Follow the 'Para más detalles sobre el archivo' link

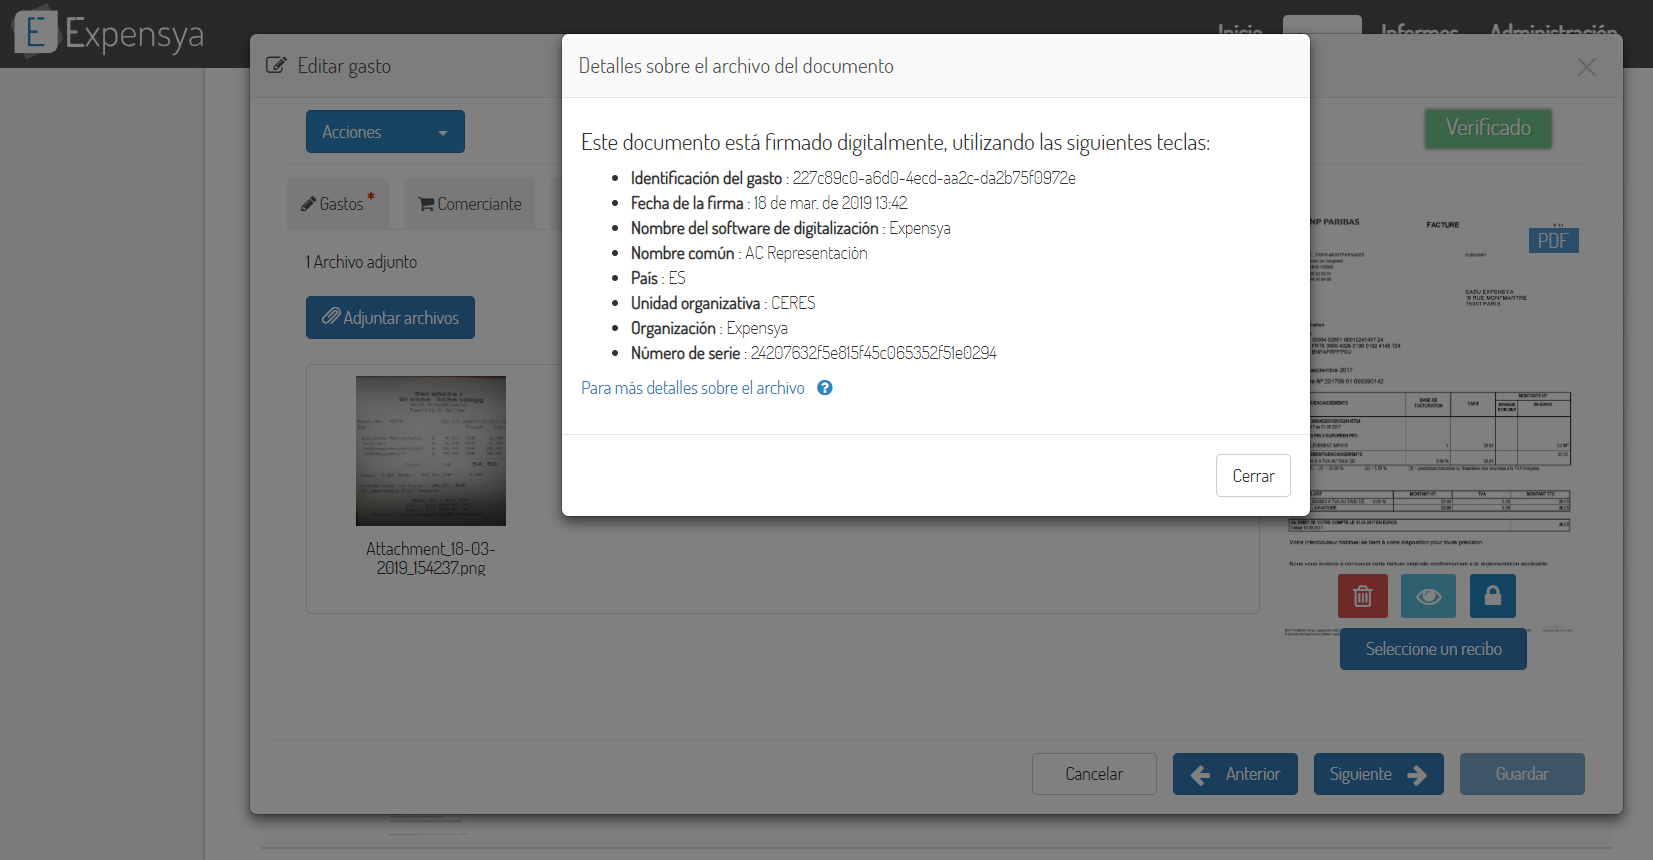[693, 388]
